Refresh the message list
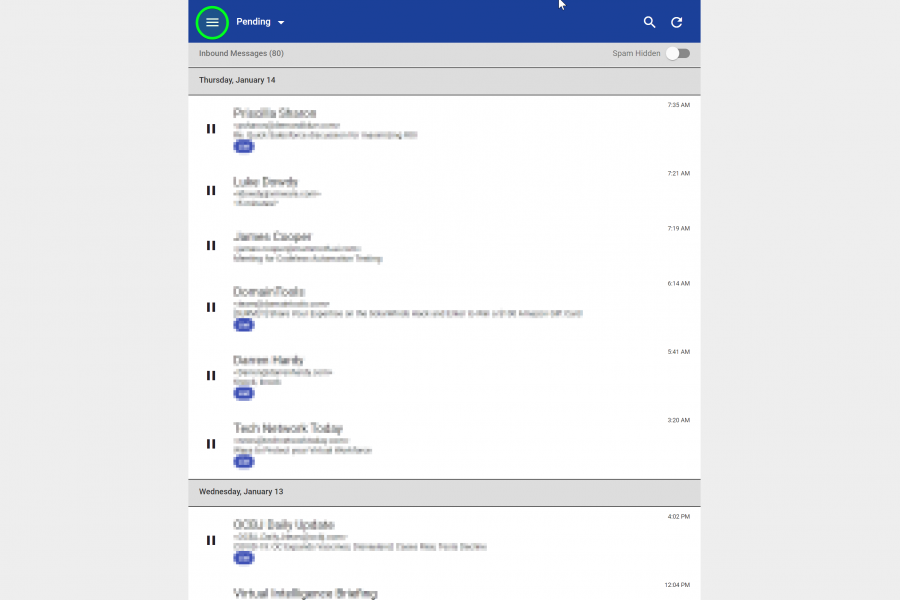This screenshot has width=900, height=600. (677, 22)
